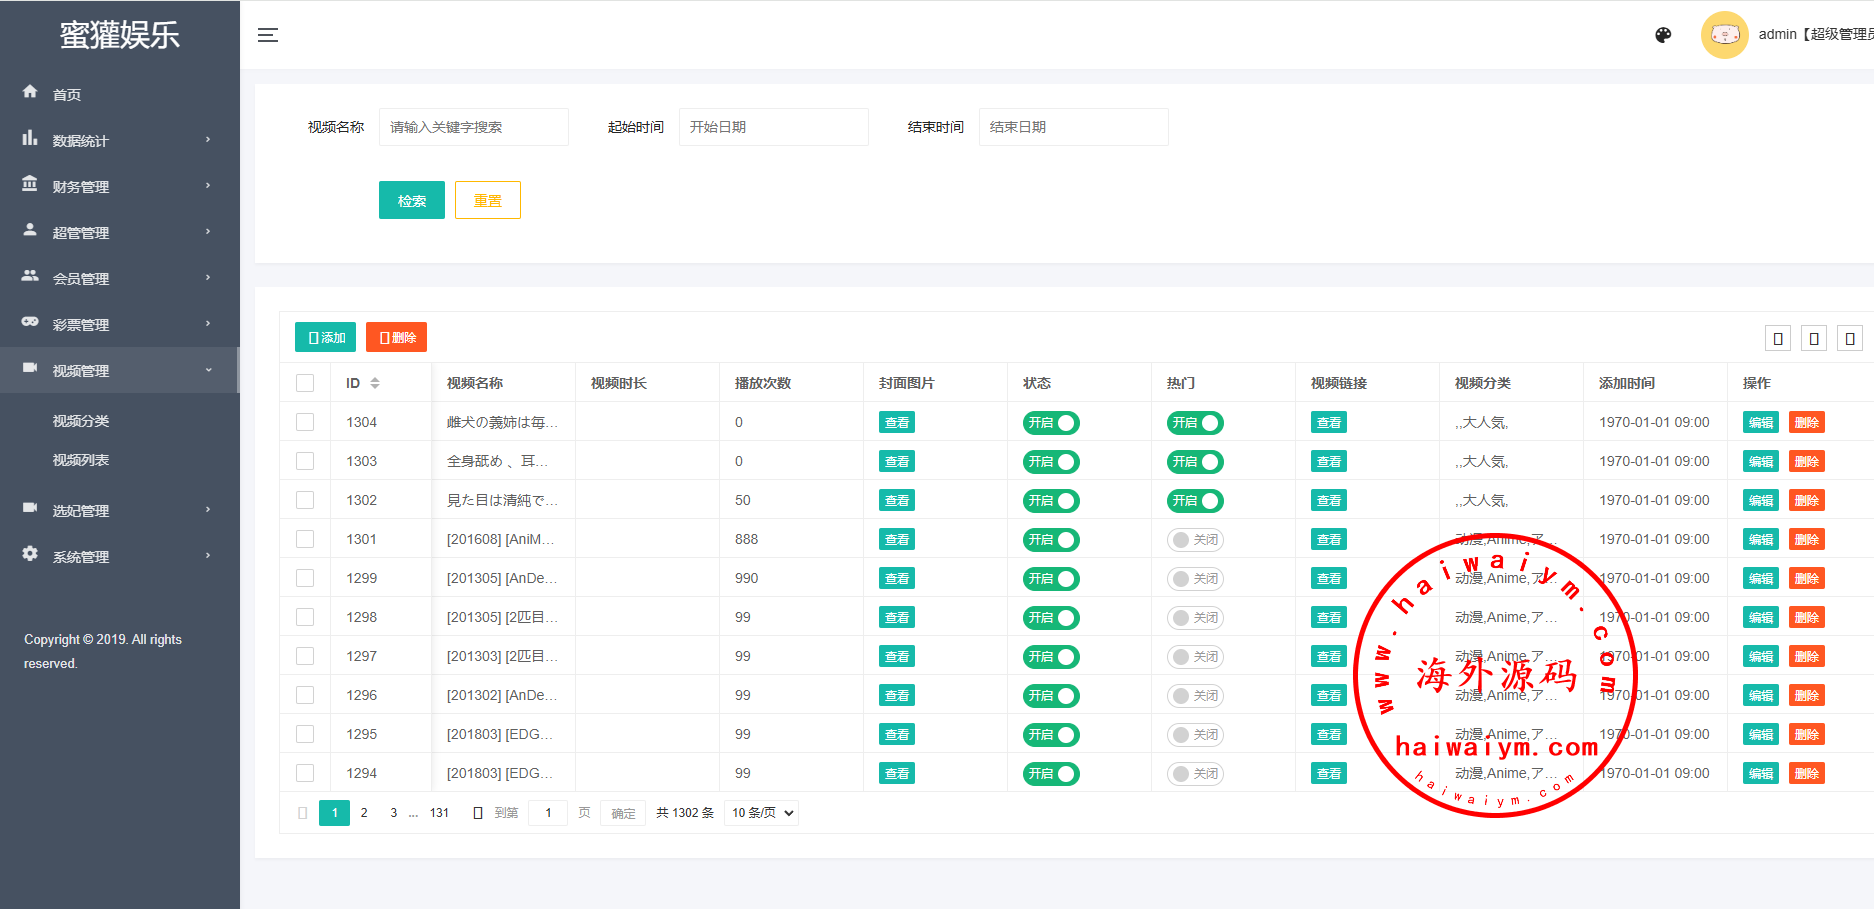Click the 财务管理 bank icon
This screenshot has height=909, width=1874.
click(x=30, y=185)
